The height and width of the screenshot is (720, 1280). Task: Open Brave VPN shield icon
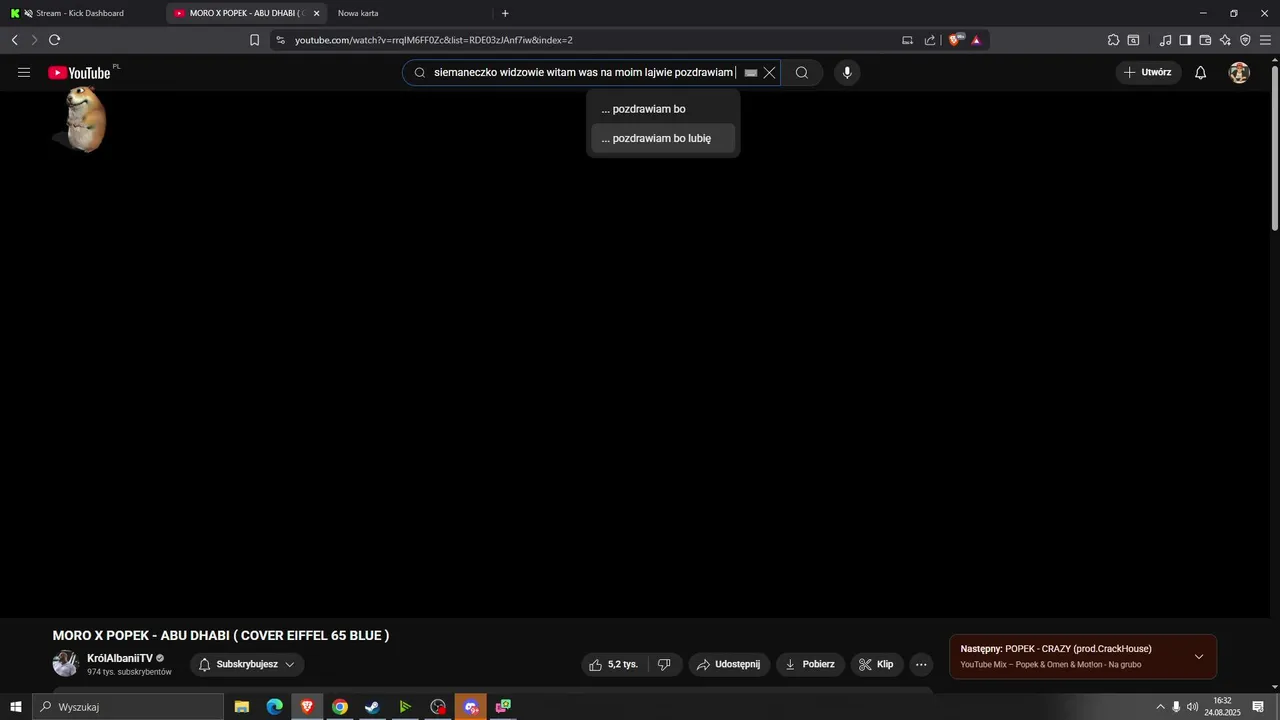point(1245,40)
